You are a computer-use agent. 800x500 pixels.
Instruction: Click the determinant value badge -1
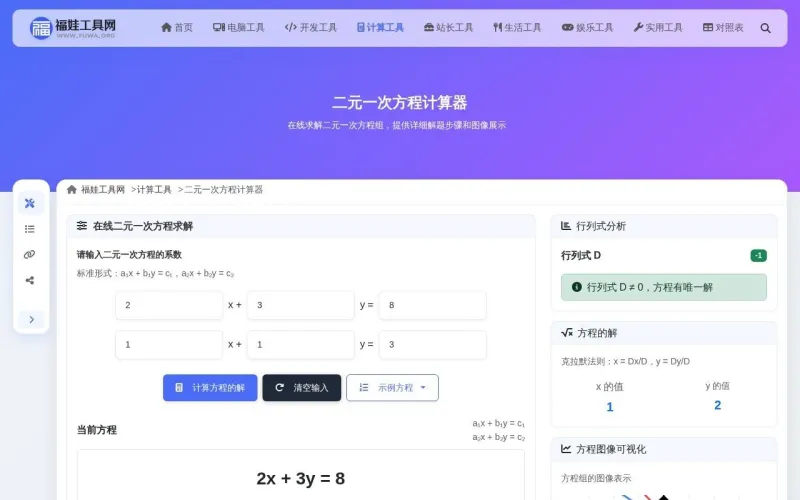tap(759, 256)
